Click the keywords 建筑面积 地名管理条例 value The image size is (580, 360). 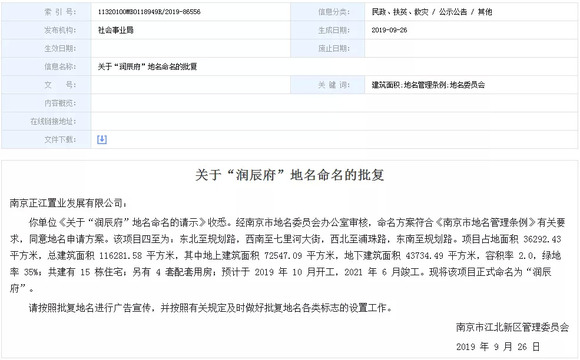(428, 85)
